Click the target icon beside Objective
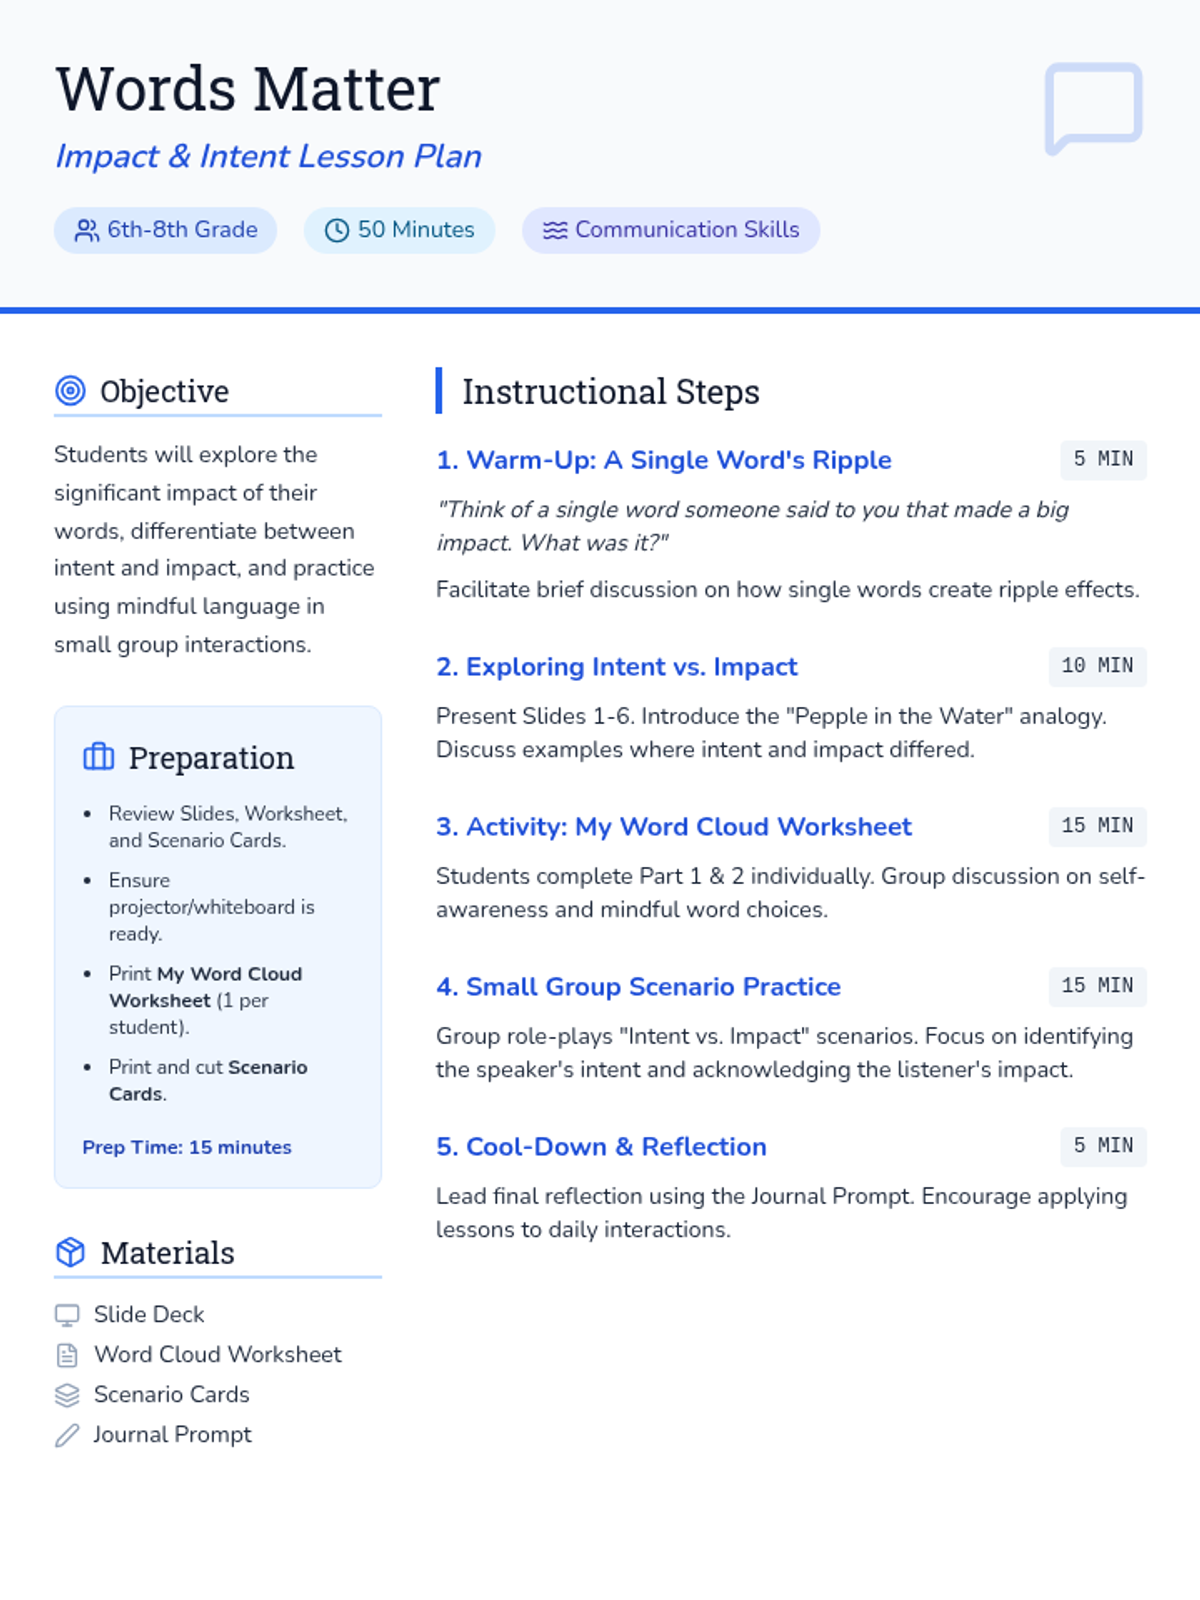Screen dimensions: 1200x1600 70,391
